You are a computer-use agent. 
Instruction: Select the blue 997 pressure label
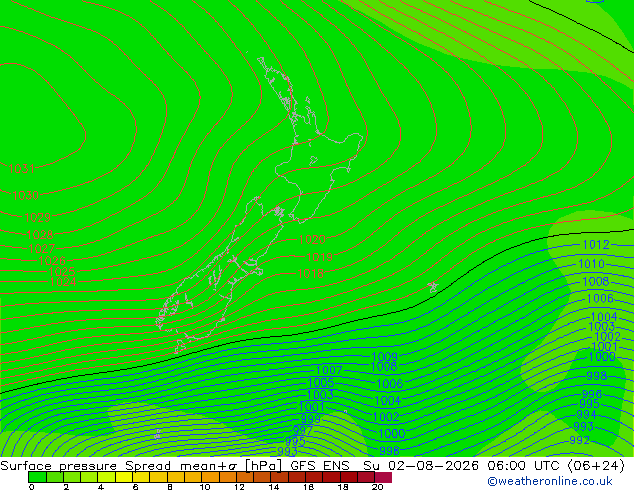point(302,430)
